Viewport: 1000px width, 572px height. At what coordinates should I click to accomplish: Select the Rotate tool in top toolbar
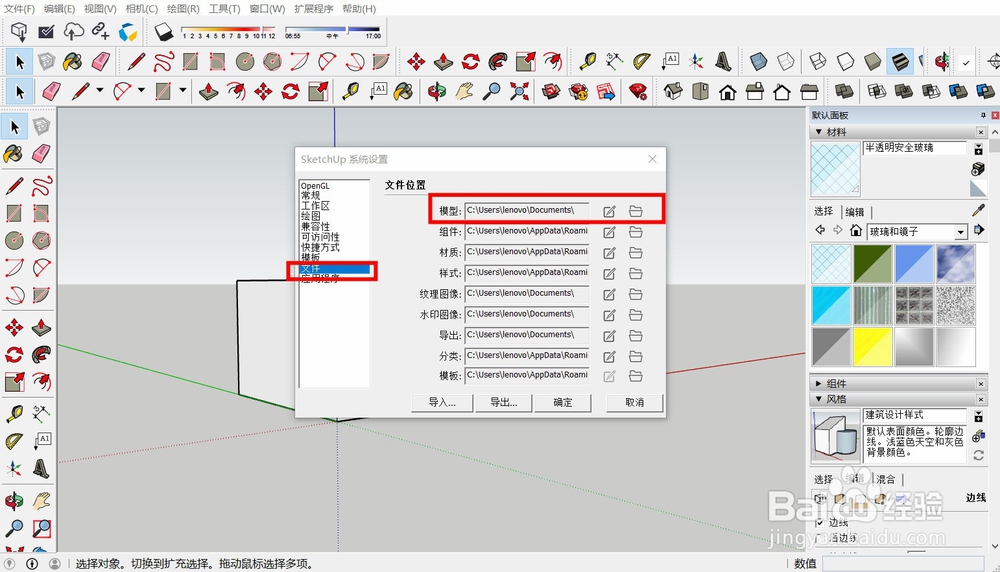(x=471, y=61)
